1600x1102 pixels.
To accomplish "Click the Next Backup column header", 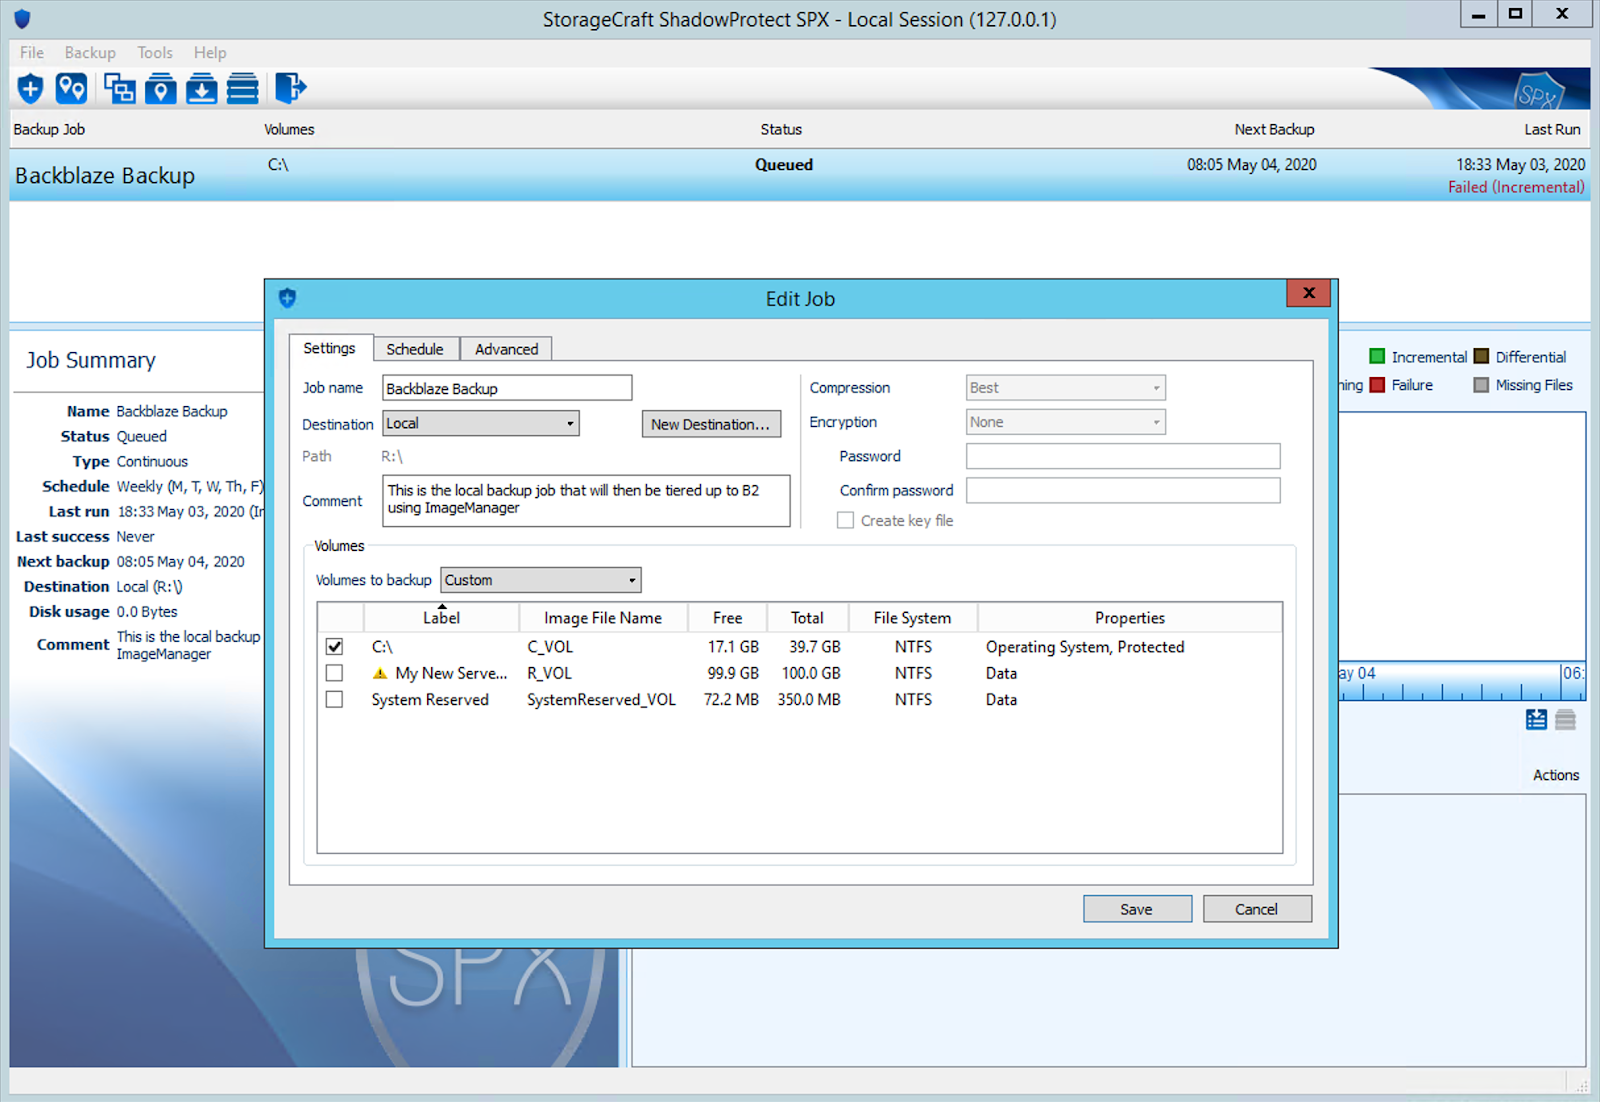I will coord(1274,129).
